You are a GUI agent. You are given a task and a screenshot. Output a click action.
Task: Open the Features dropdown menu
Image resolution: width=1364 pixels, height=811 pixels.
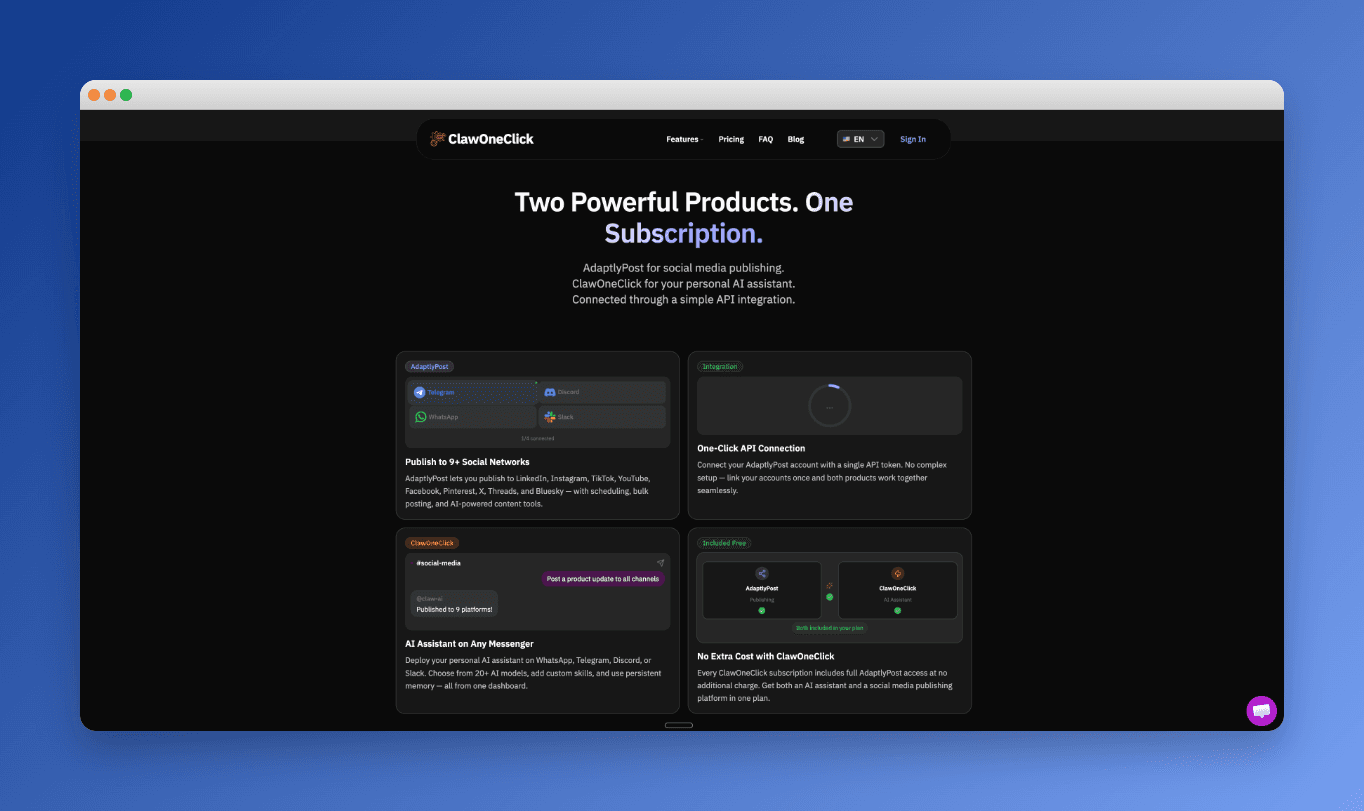(x=684, y=139)
